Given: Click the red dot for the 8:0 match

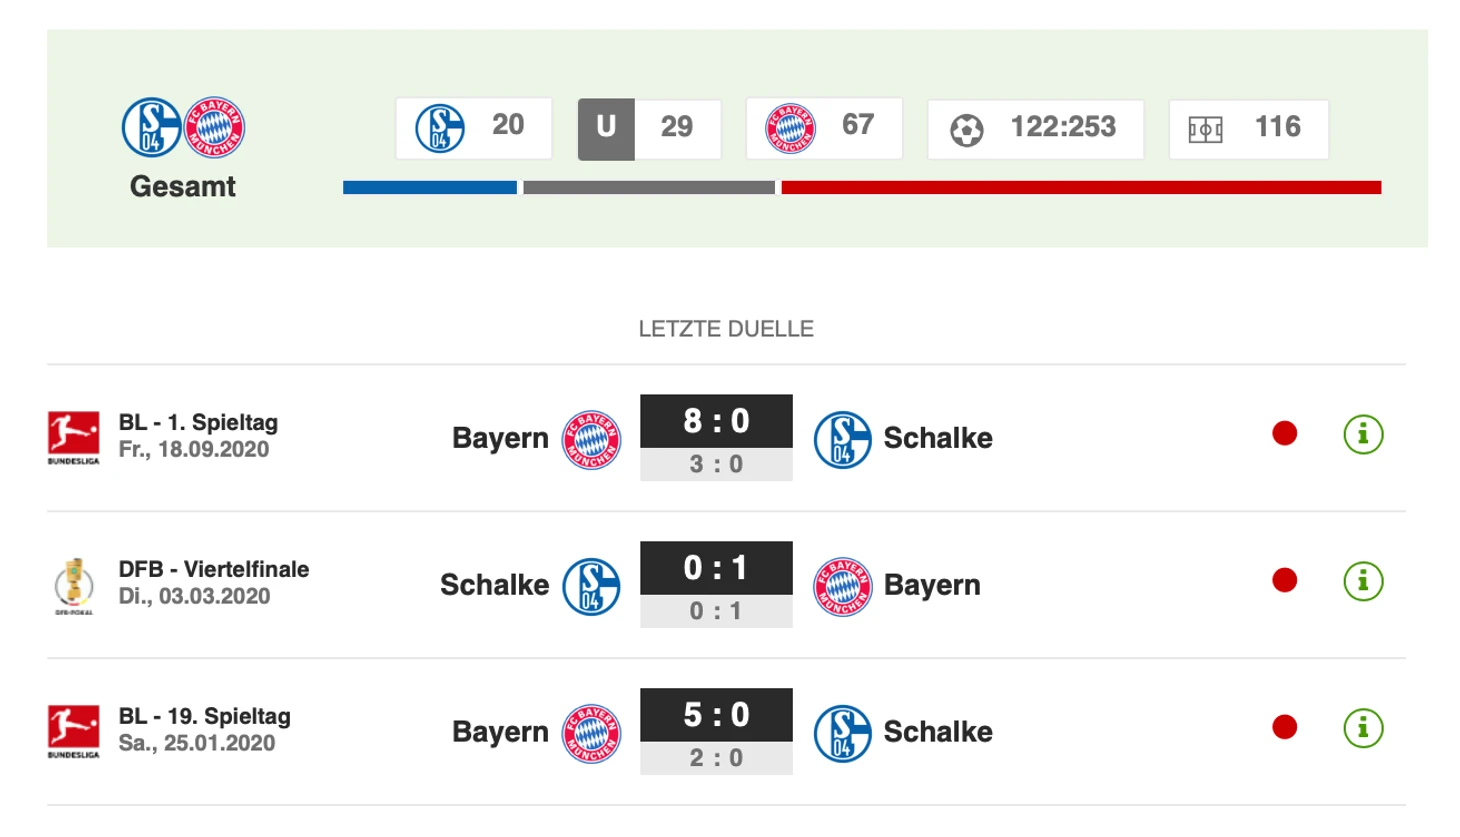Looking at the screenshot, I should [1284, 434].
